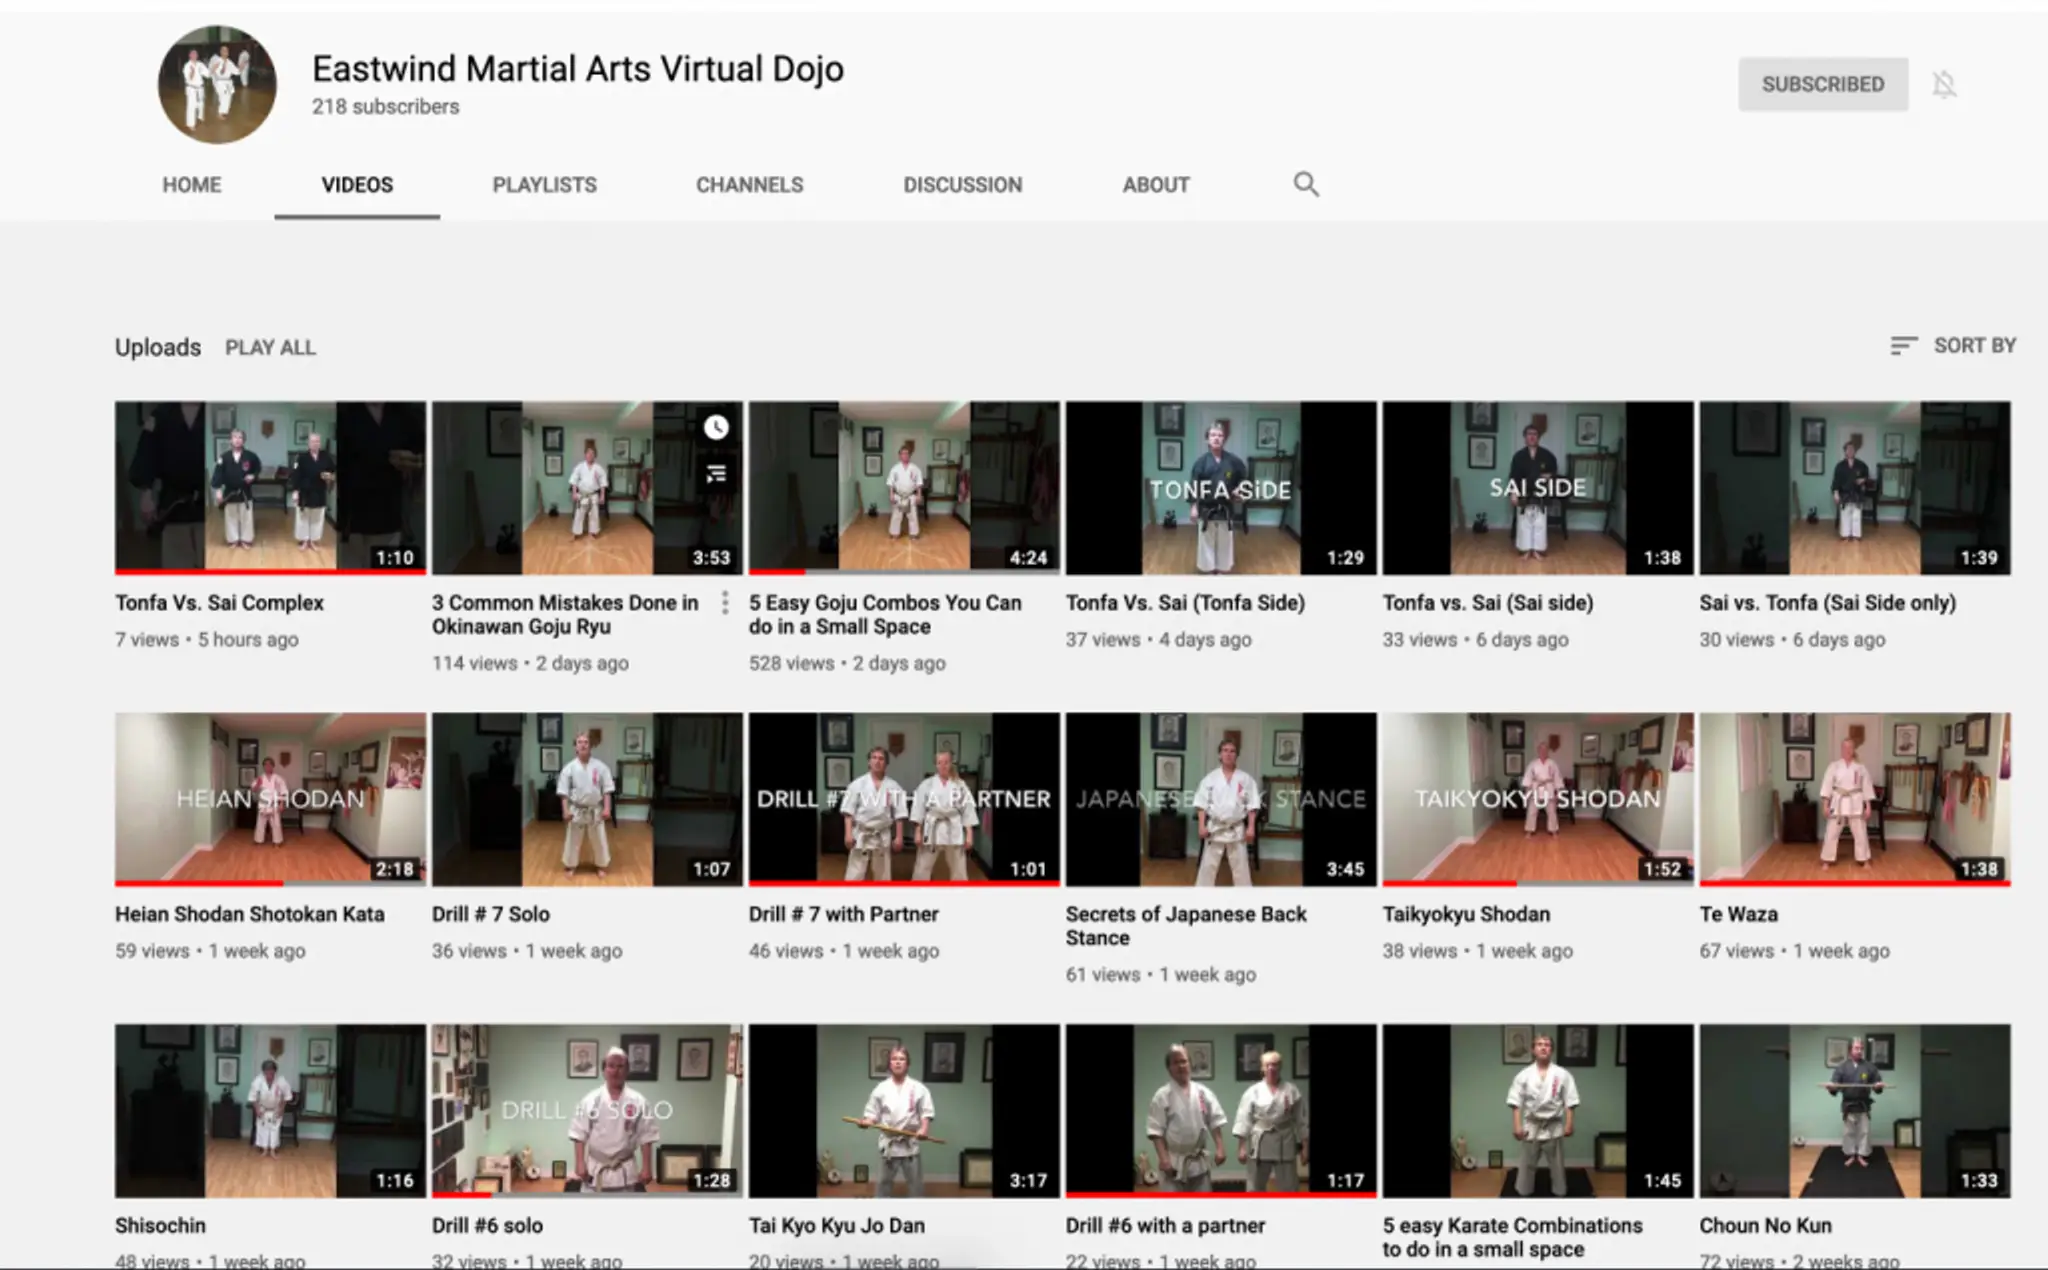Screen dimensions: 2048x1270
Task: Open the Tonfa Vs. Sai Complex title link
Action: pyautogui.click(x=220, y=603)
